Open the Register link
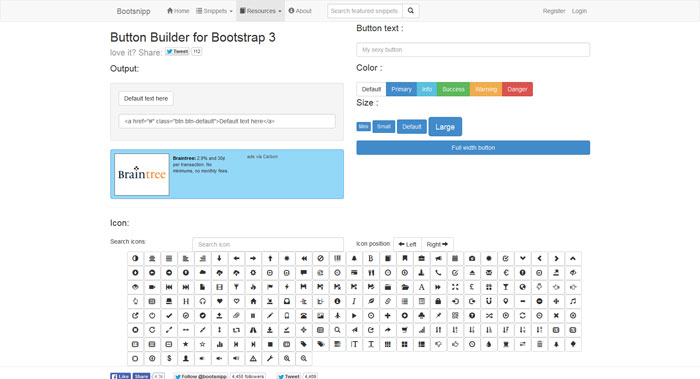 554,11
